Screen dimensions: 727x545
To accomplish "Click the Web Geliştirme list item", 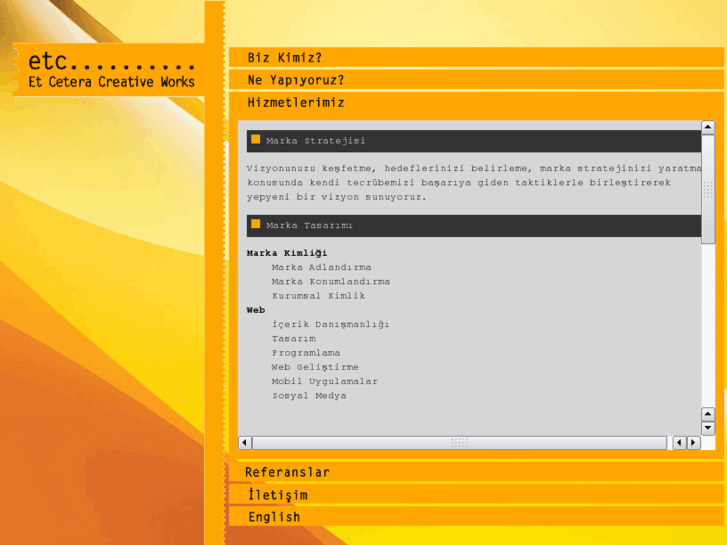I will pyautogui.click(x=315, y=367).
